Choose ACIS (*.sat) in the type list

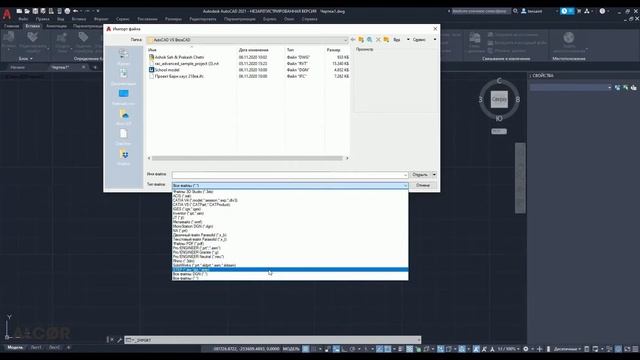click(x=290, y=196)
